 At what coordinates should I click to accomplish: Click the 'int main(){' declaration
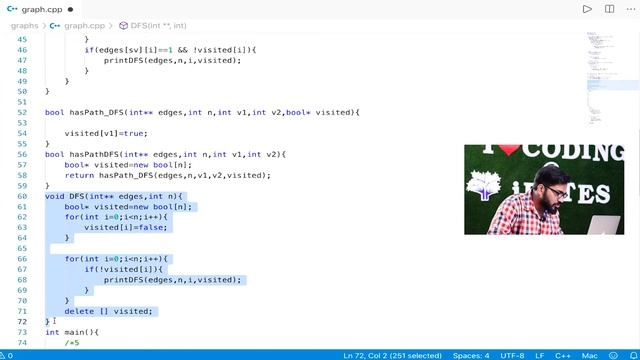[72, 332]
